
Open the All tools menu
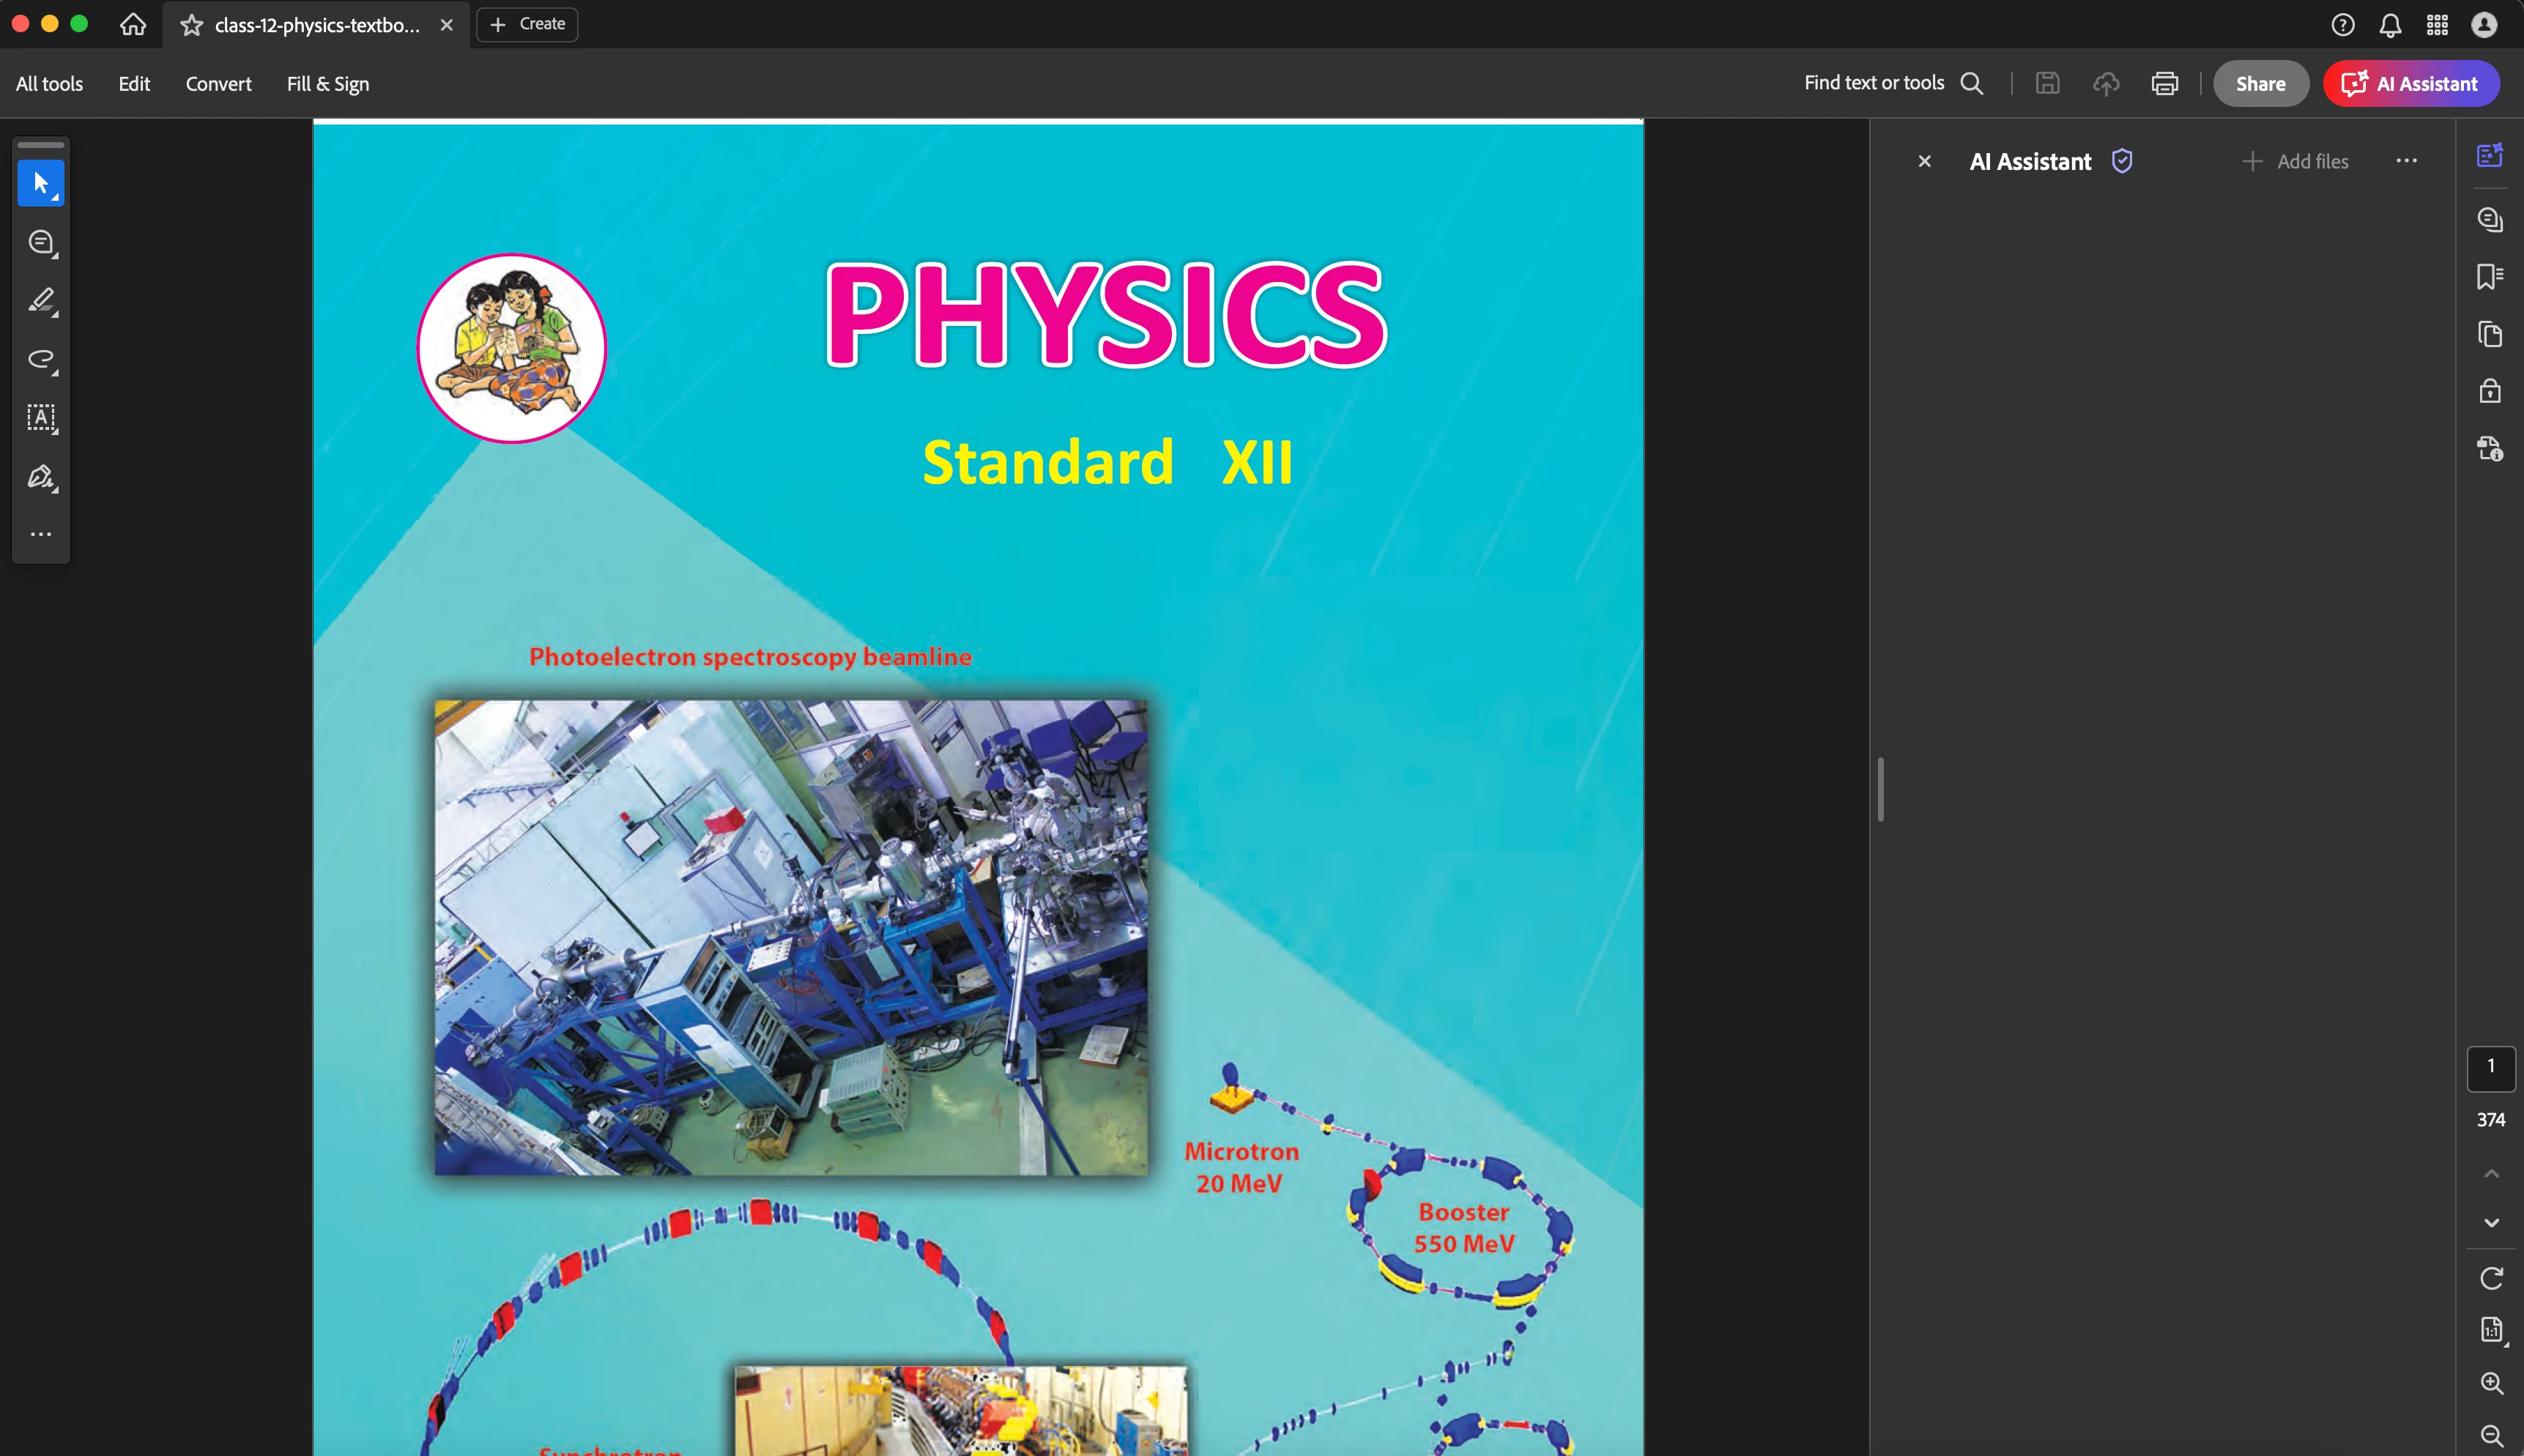click(49, 84)
